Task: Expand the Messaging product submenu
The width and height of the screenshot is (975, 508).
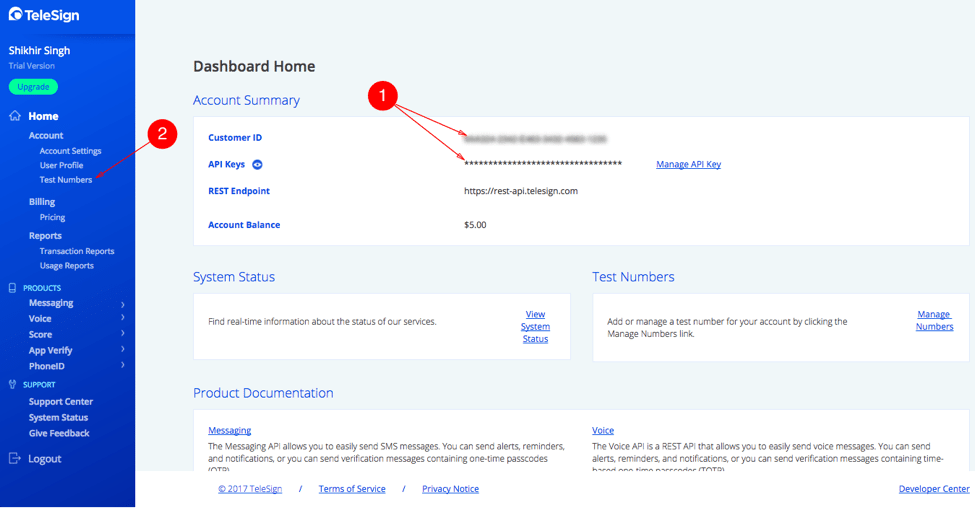Action: pos(123,304)
